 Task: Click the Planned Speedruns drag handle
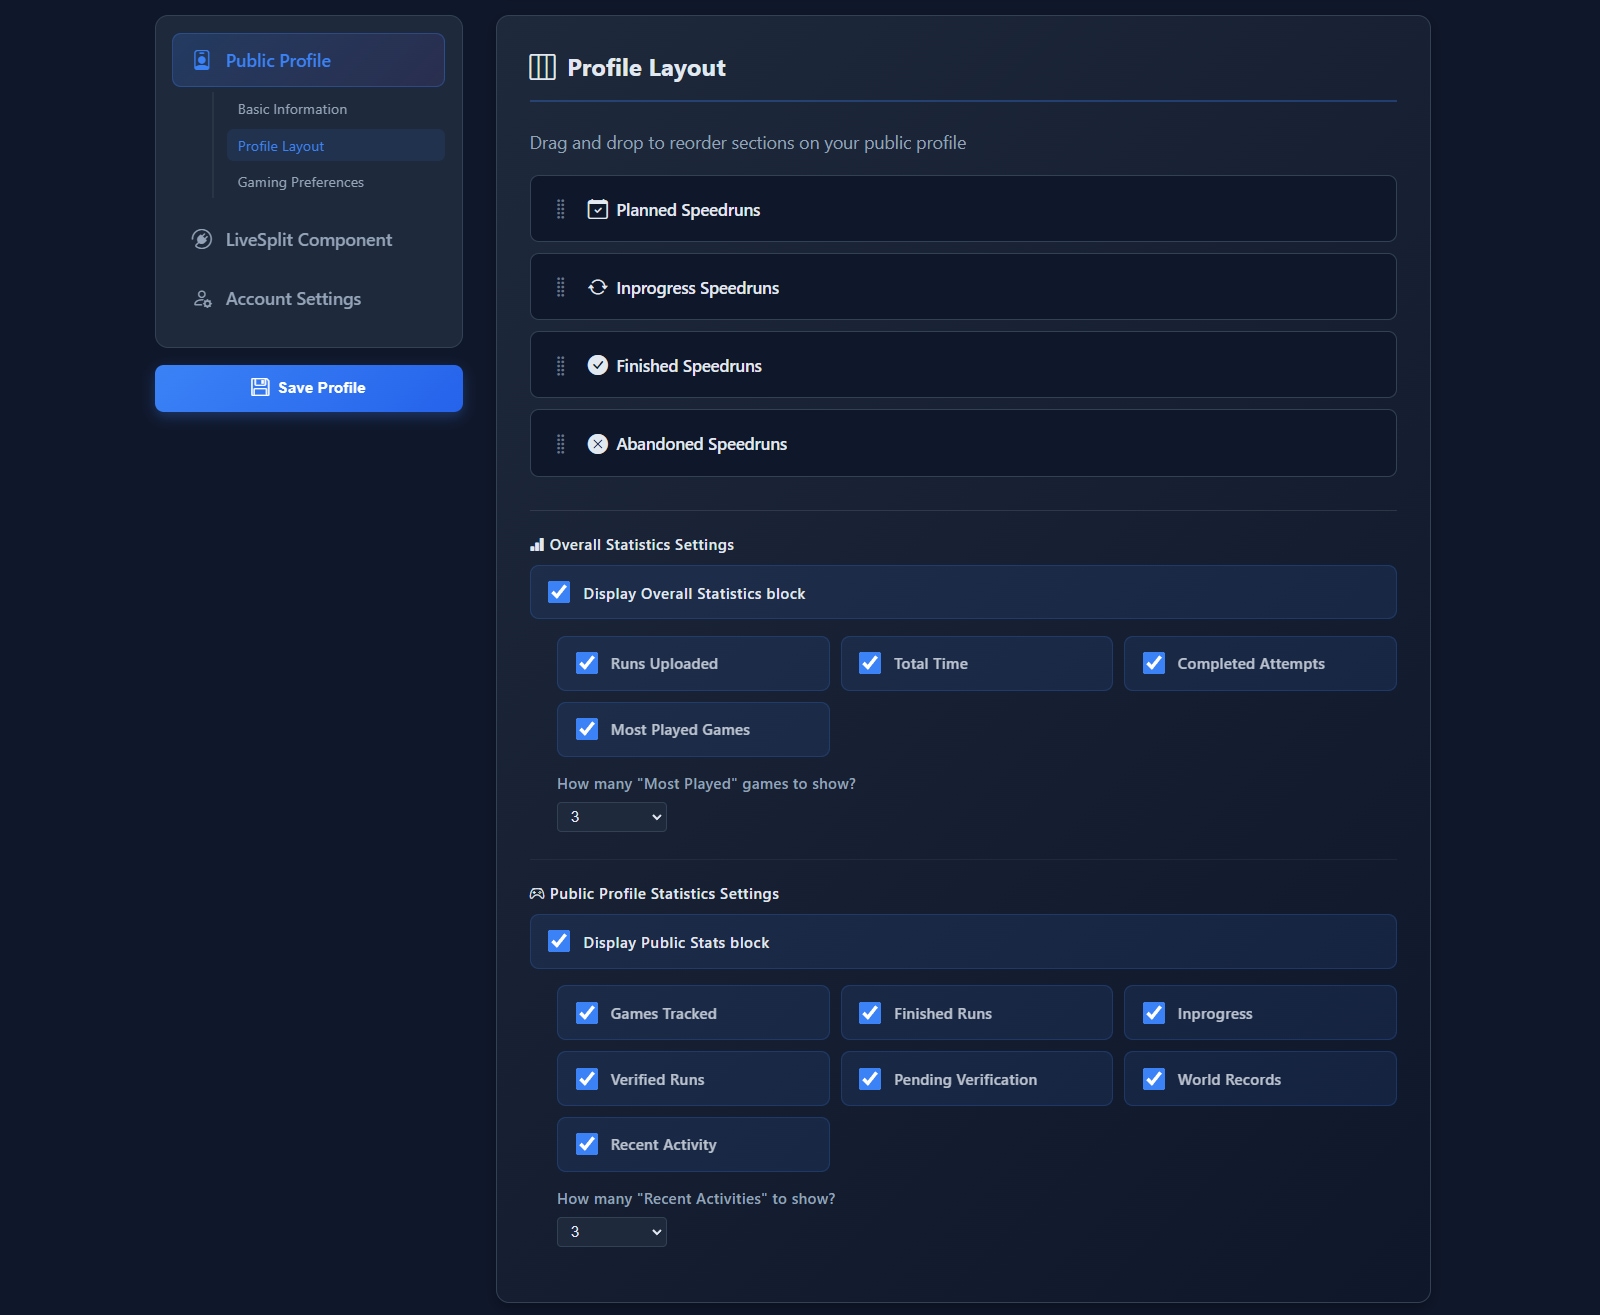(560, 209)
